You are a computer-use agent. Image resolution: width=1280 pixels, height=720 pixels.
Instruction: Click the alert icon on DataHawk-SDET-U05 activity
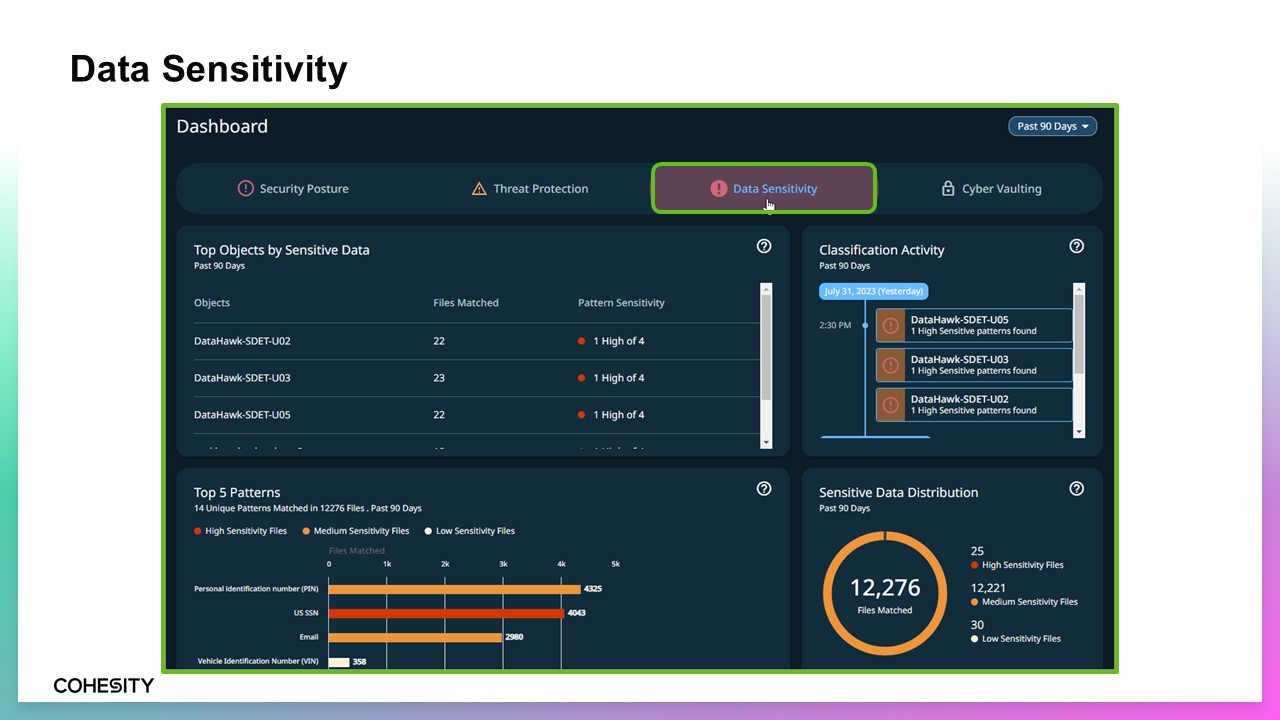(x=890, y=325)
